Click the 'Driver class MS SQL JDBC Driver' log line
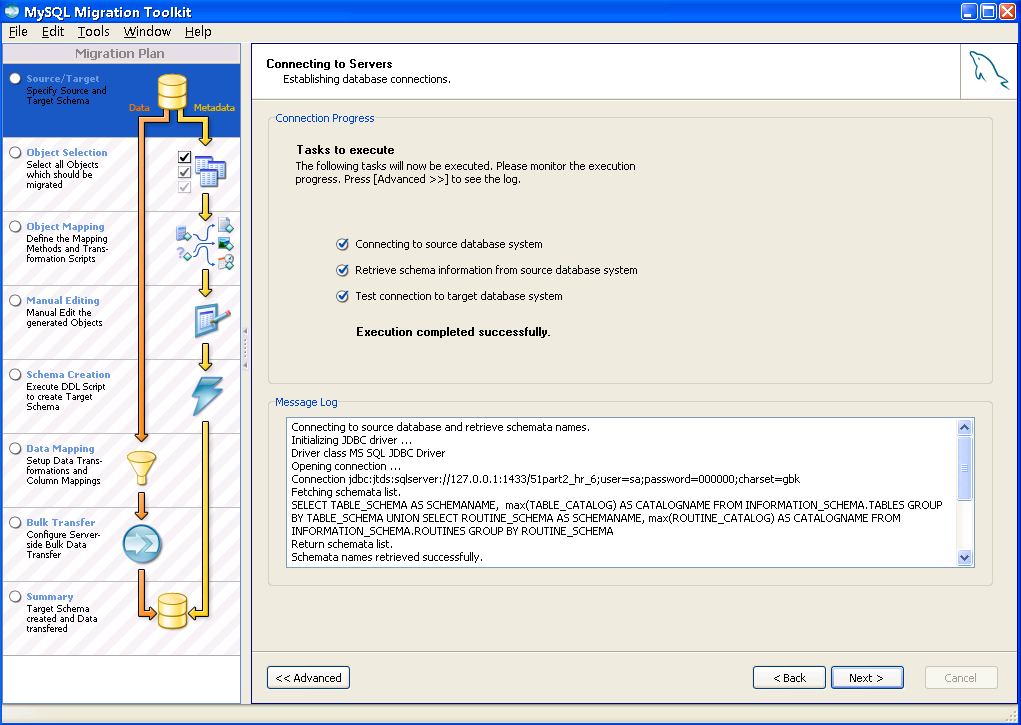The width and height of the screenshot is (1021, 725). point(368,453)
